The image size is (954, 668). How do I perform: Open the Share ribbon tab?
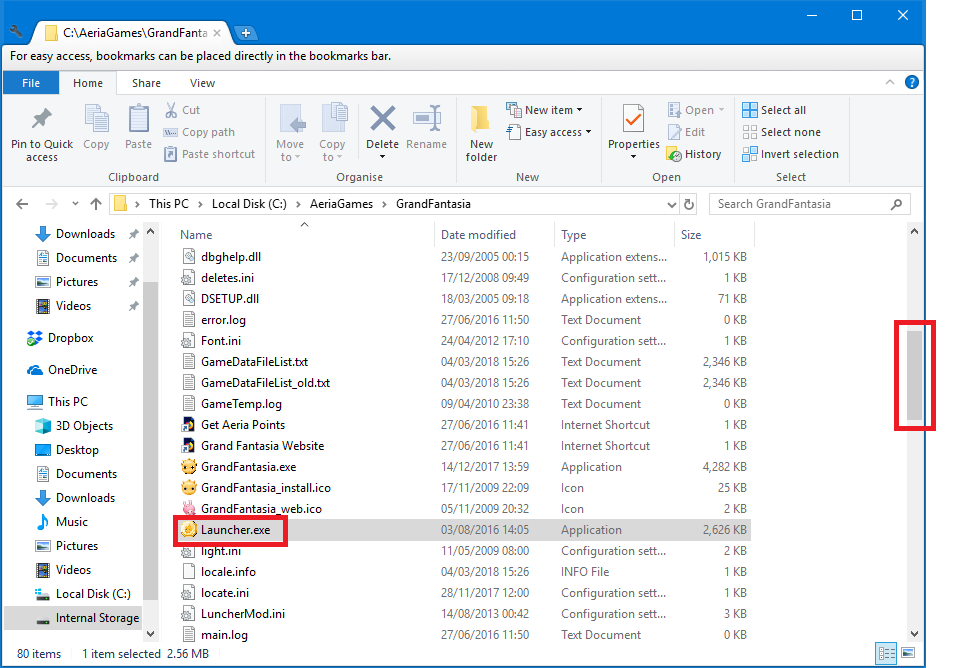[146, 82]
